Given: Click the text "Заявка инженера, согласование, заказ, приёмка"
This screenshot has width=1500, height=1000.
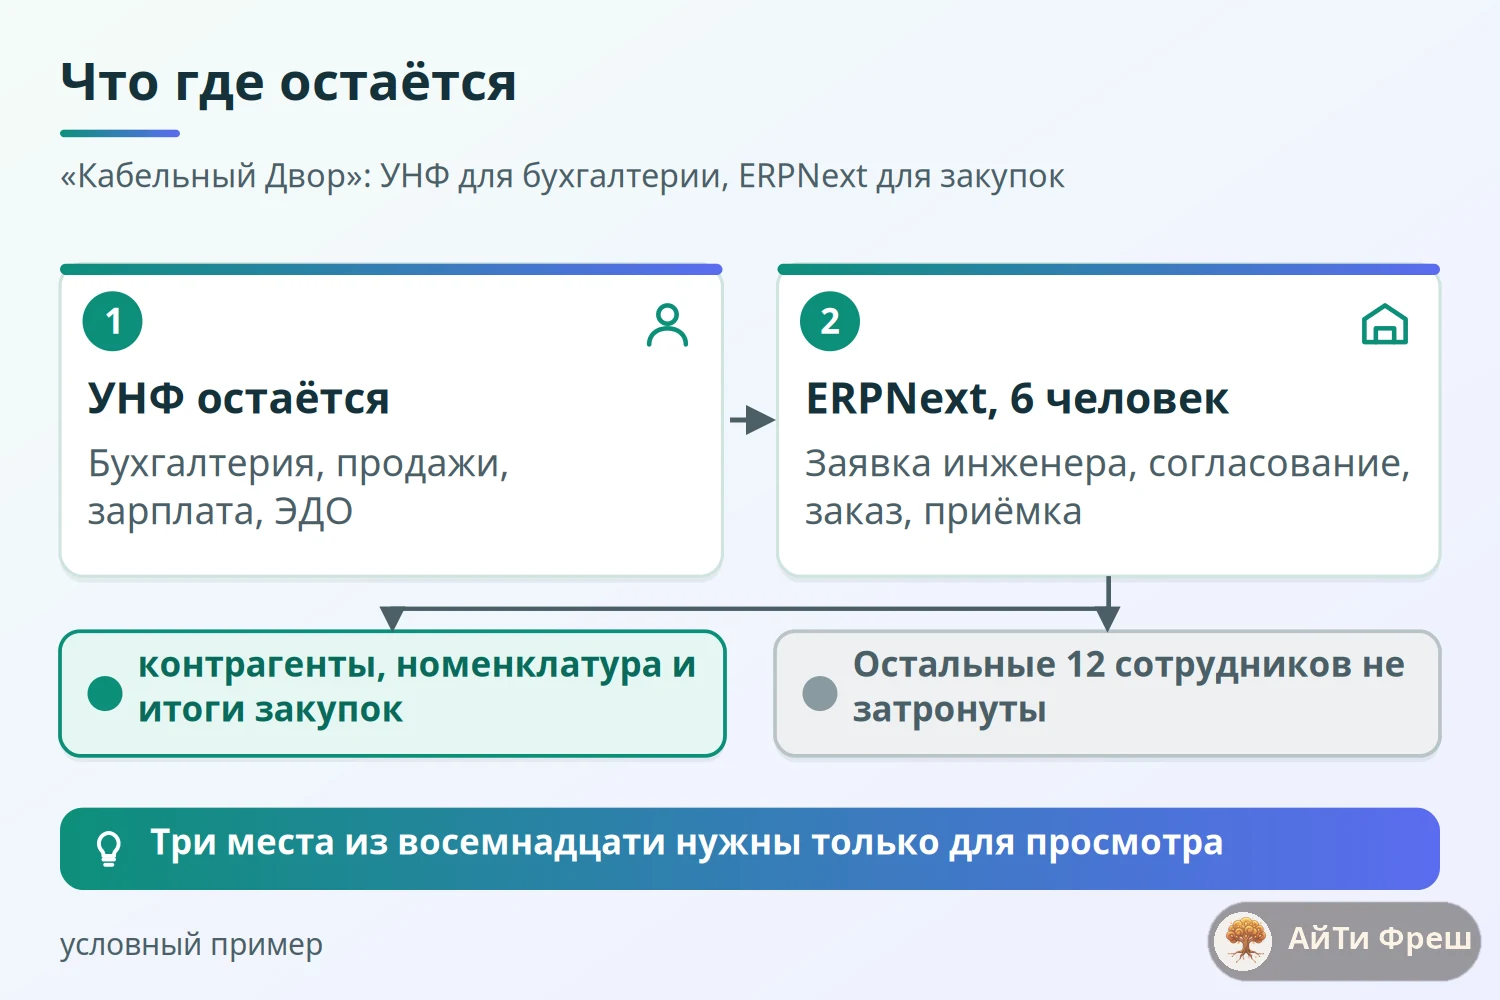Looking at the screenshot, I should [1107, 487].
